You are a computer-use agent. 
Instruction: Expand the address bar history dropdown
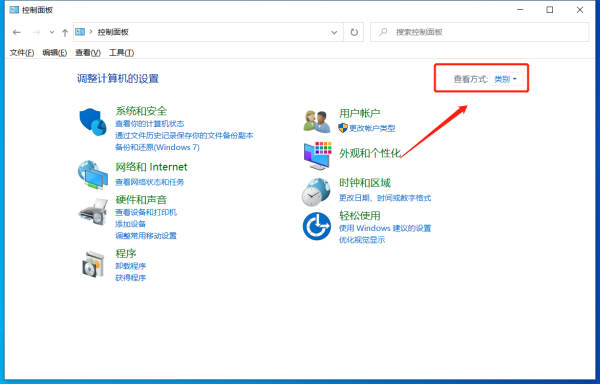[334, 33]
